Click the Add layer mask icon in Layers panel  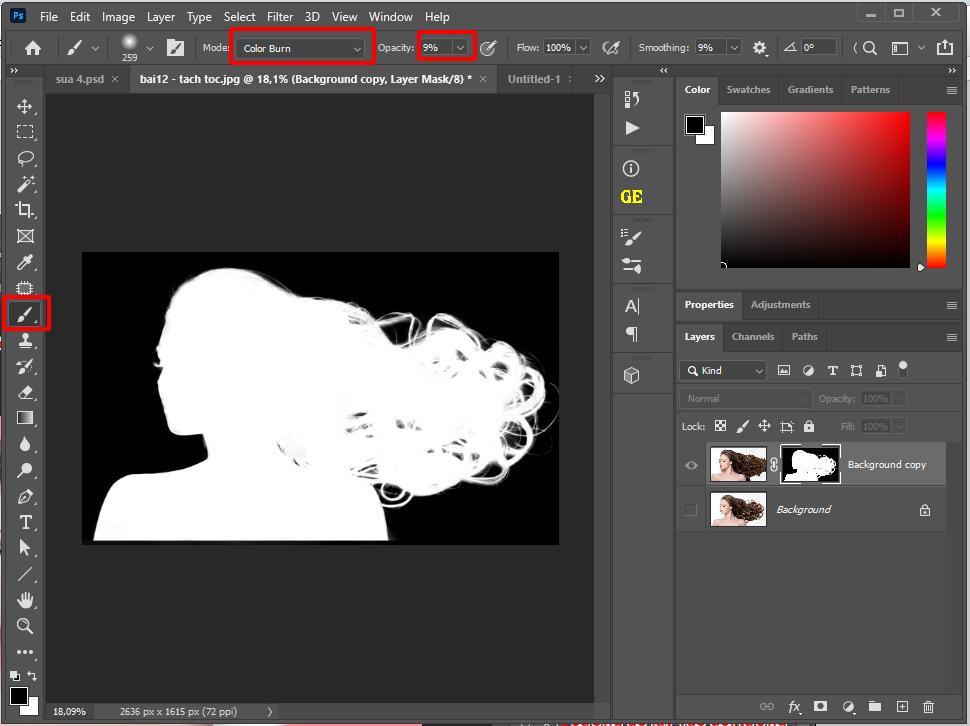coord(821,707)
